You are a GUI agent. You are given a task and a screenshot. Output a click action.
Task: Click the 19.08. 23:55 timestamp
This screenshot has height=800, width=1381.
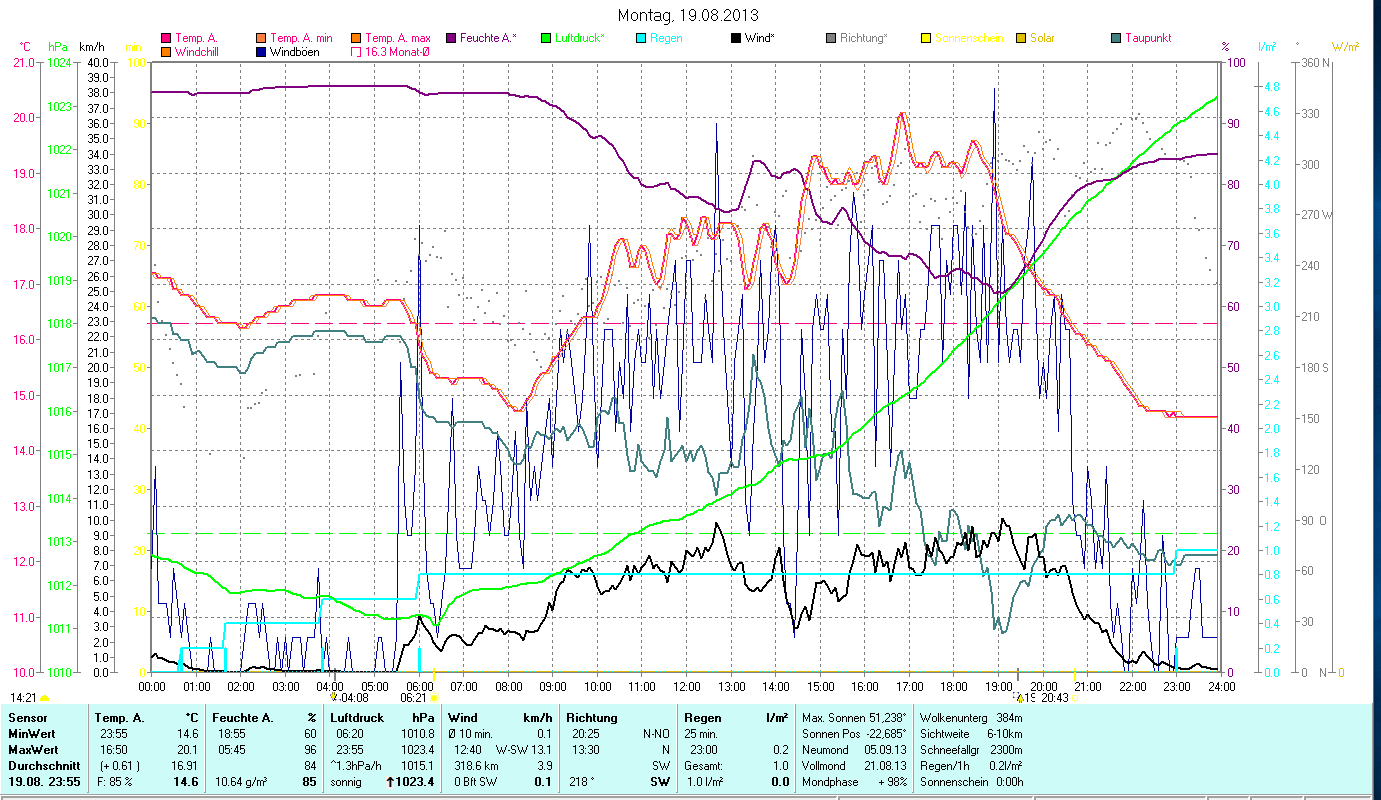45,782
